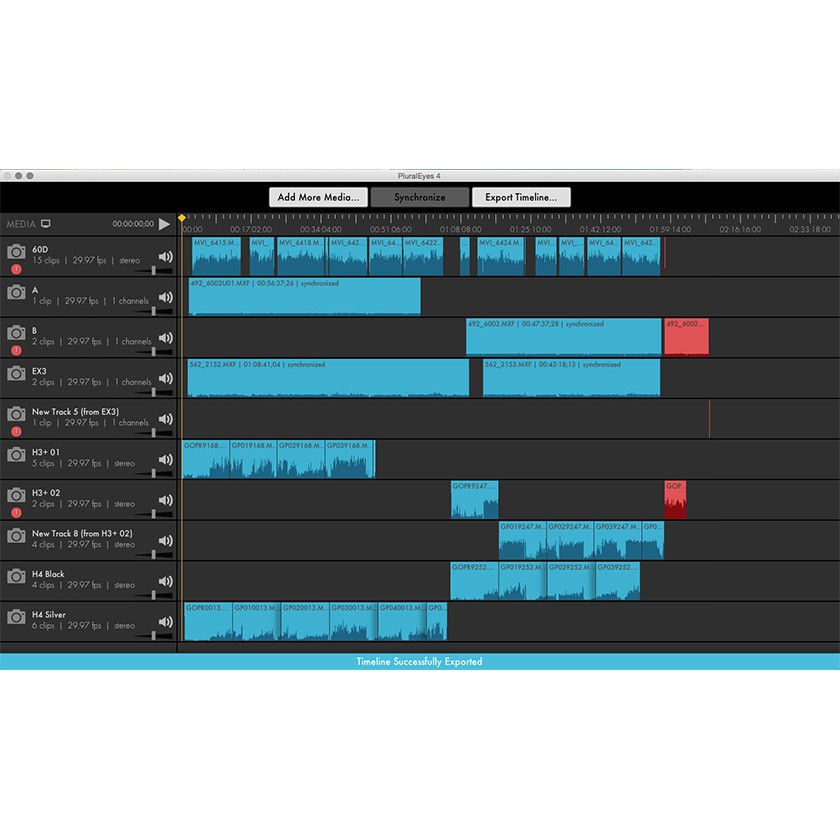This screenshot has width=840, height=840.
Task: Click the red warning badge on track B
Action: click(x=17, y=350)
